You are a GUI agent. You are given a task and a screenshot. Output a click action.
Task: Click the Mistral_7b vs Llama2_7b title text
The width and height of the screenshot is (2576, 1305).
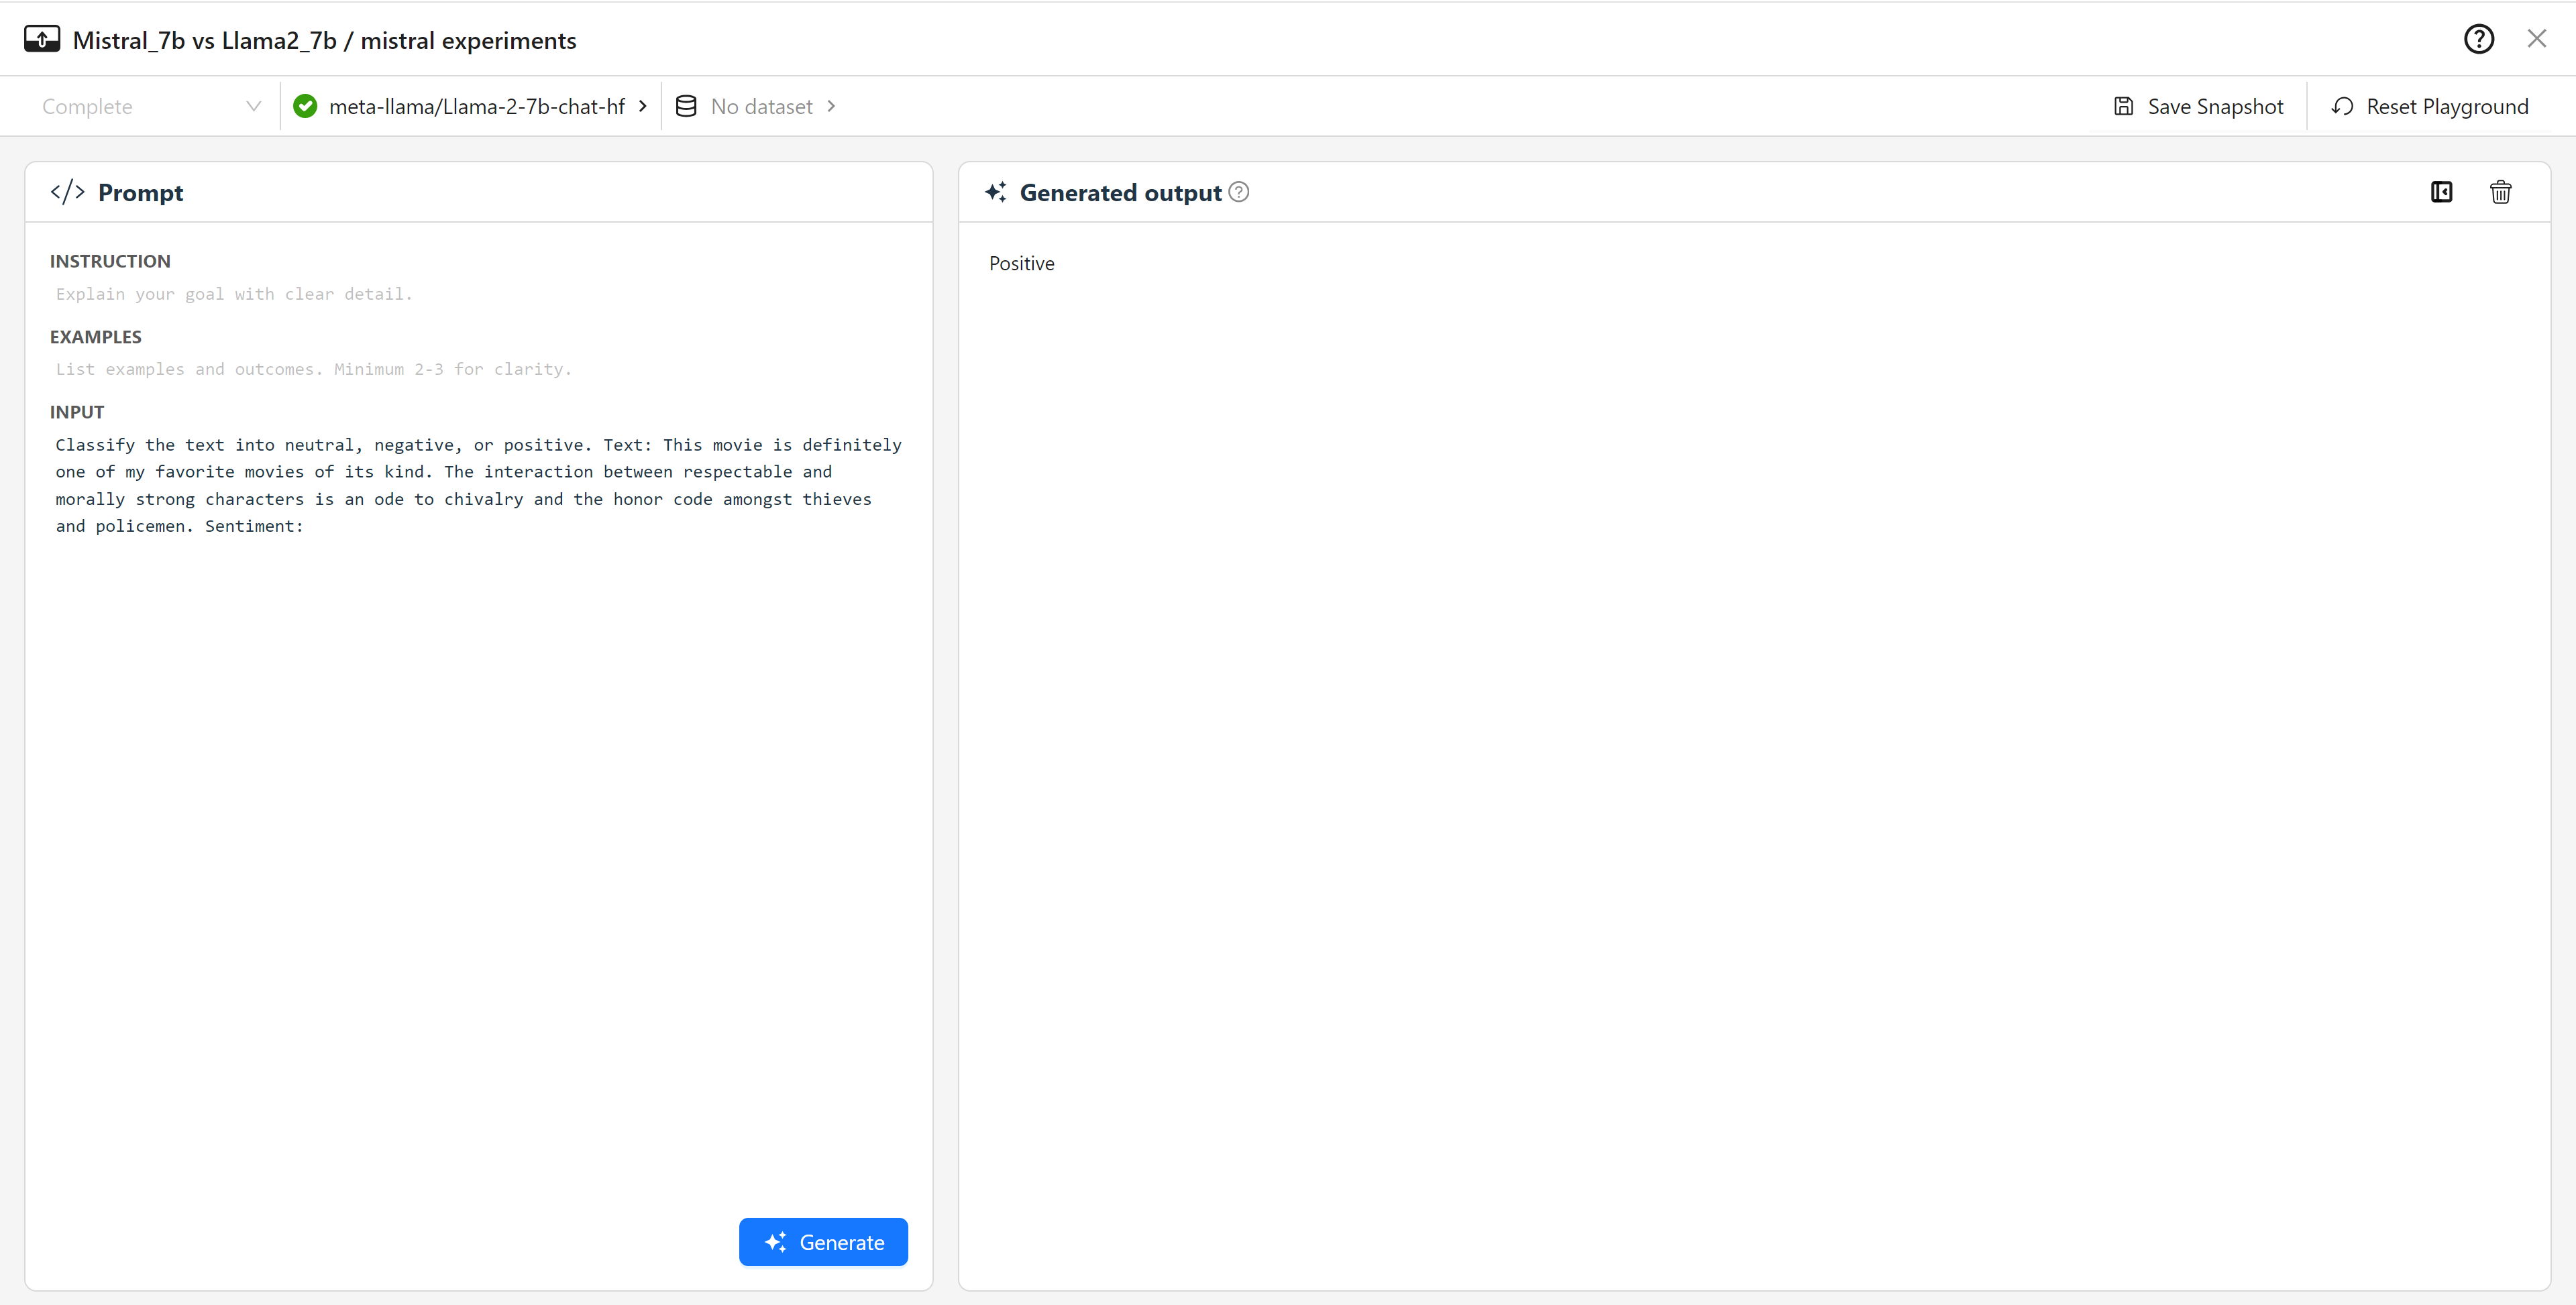[x=205, y=40]
